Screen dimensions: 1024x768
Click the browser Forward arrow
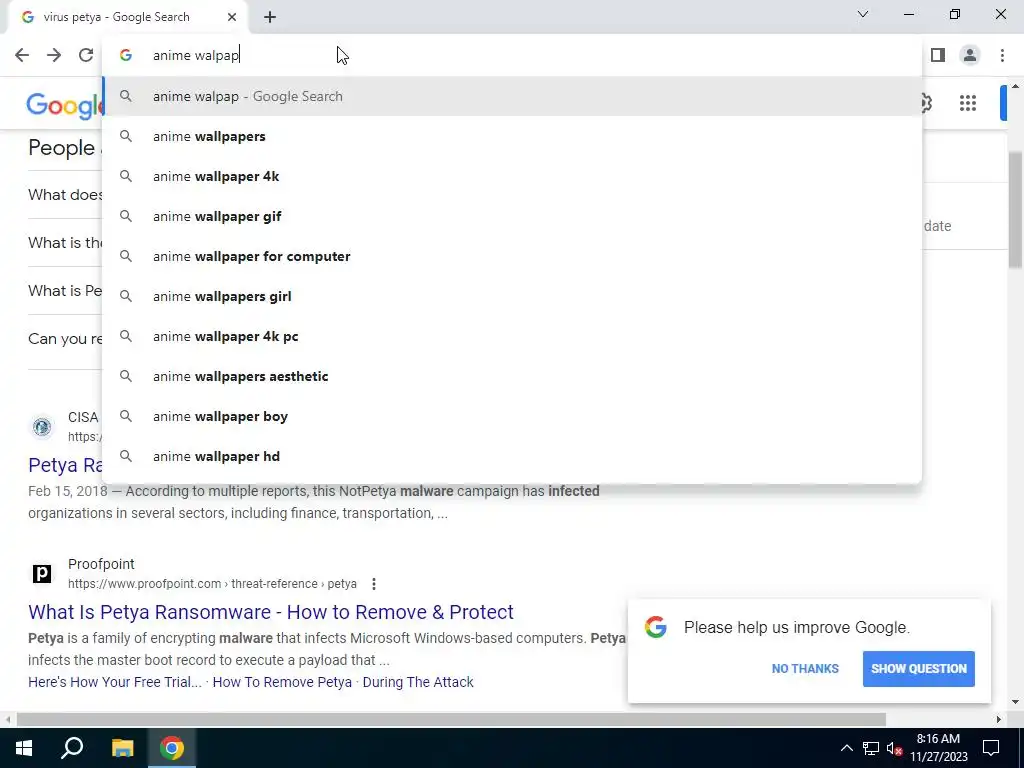tap(54, 55)
